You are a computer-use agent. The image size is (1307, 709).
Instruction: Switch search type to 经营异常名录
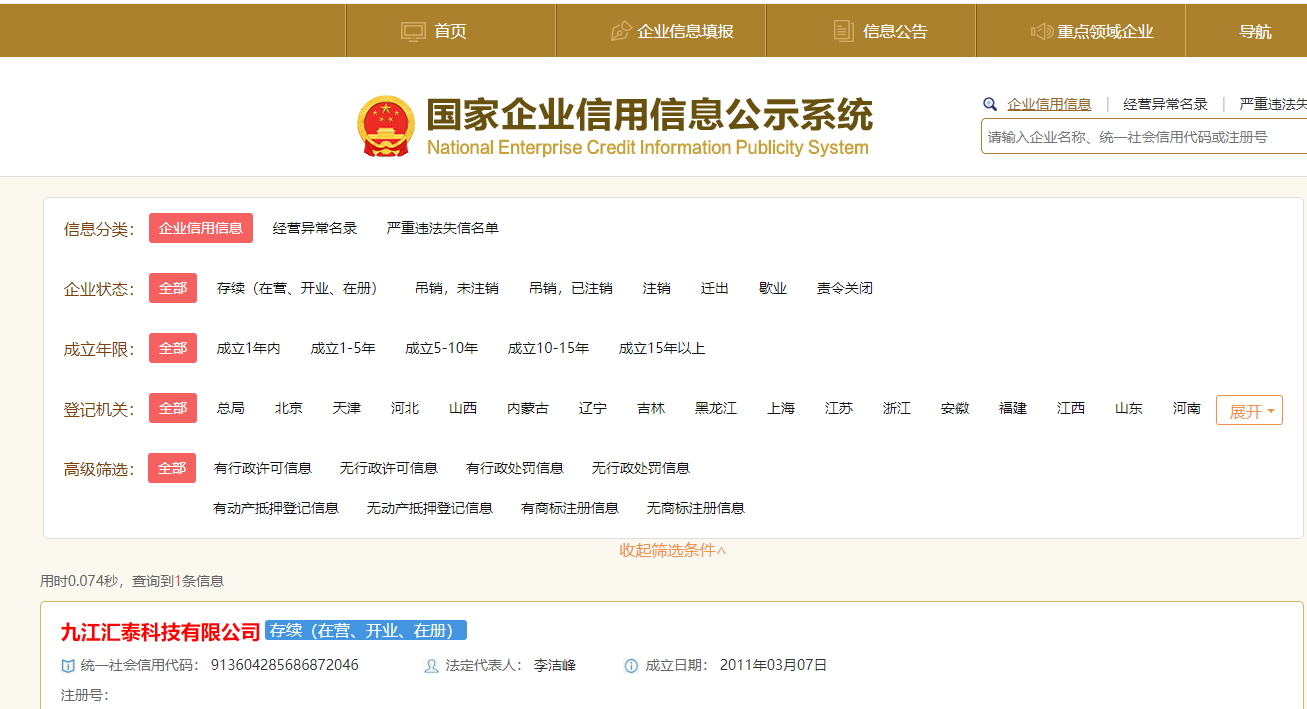tap(1165, 104)
